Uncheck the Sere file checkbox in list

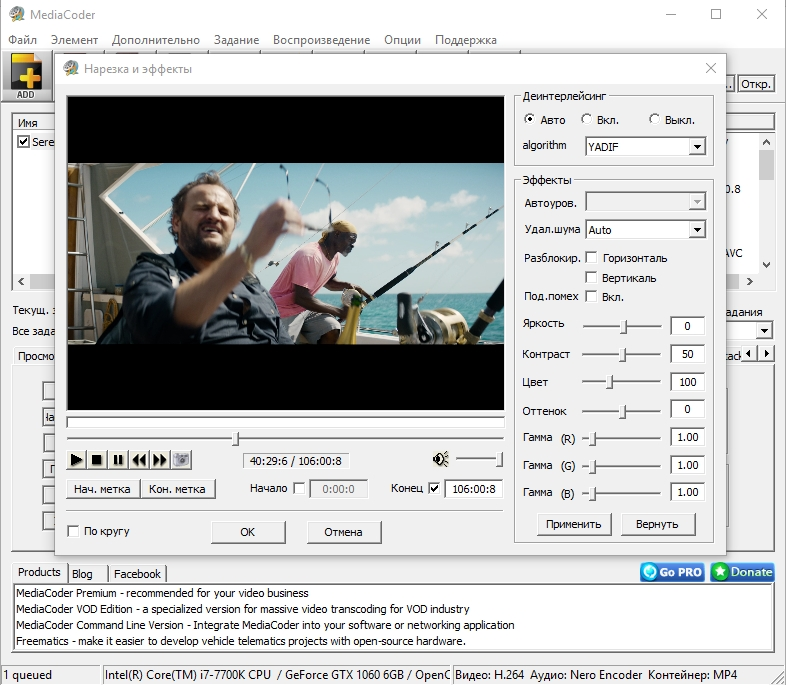point(23,142)
